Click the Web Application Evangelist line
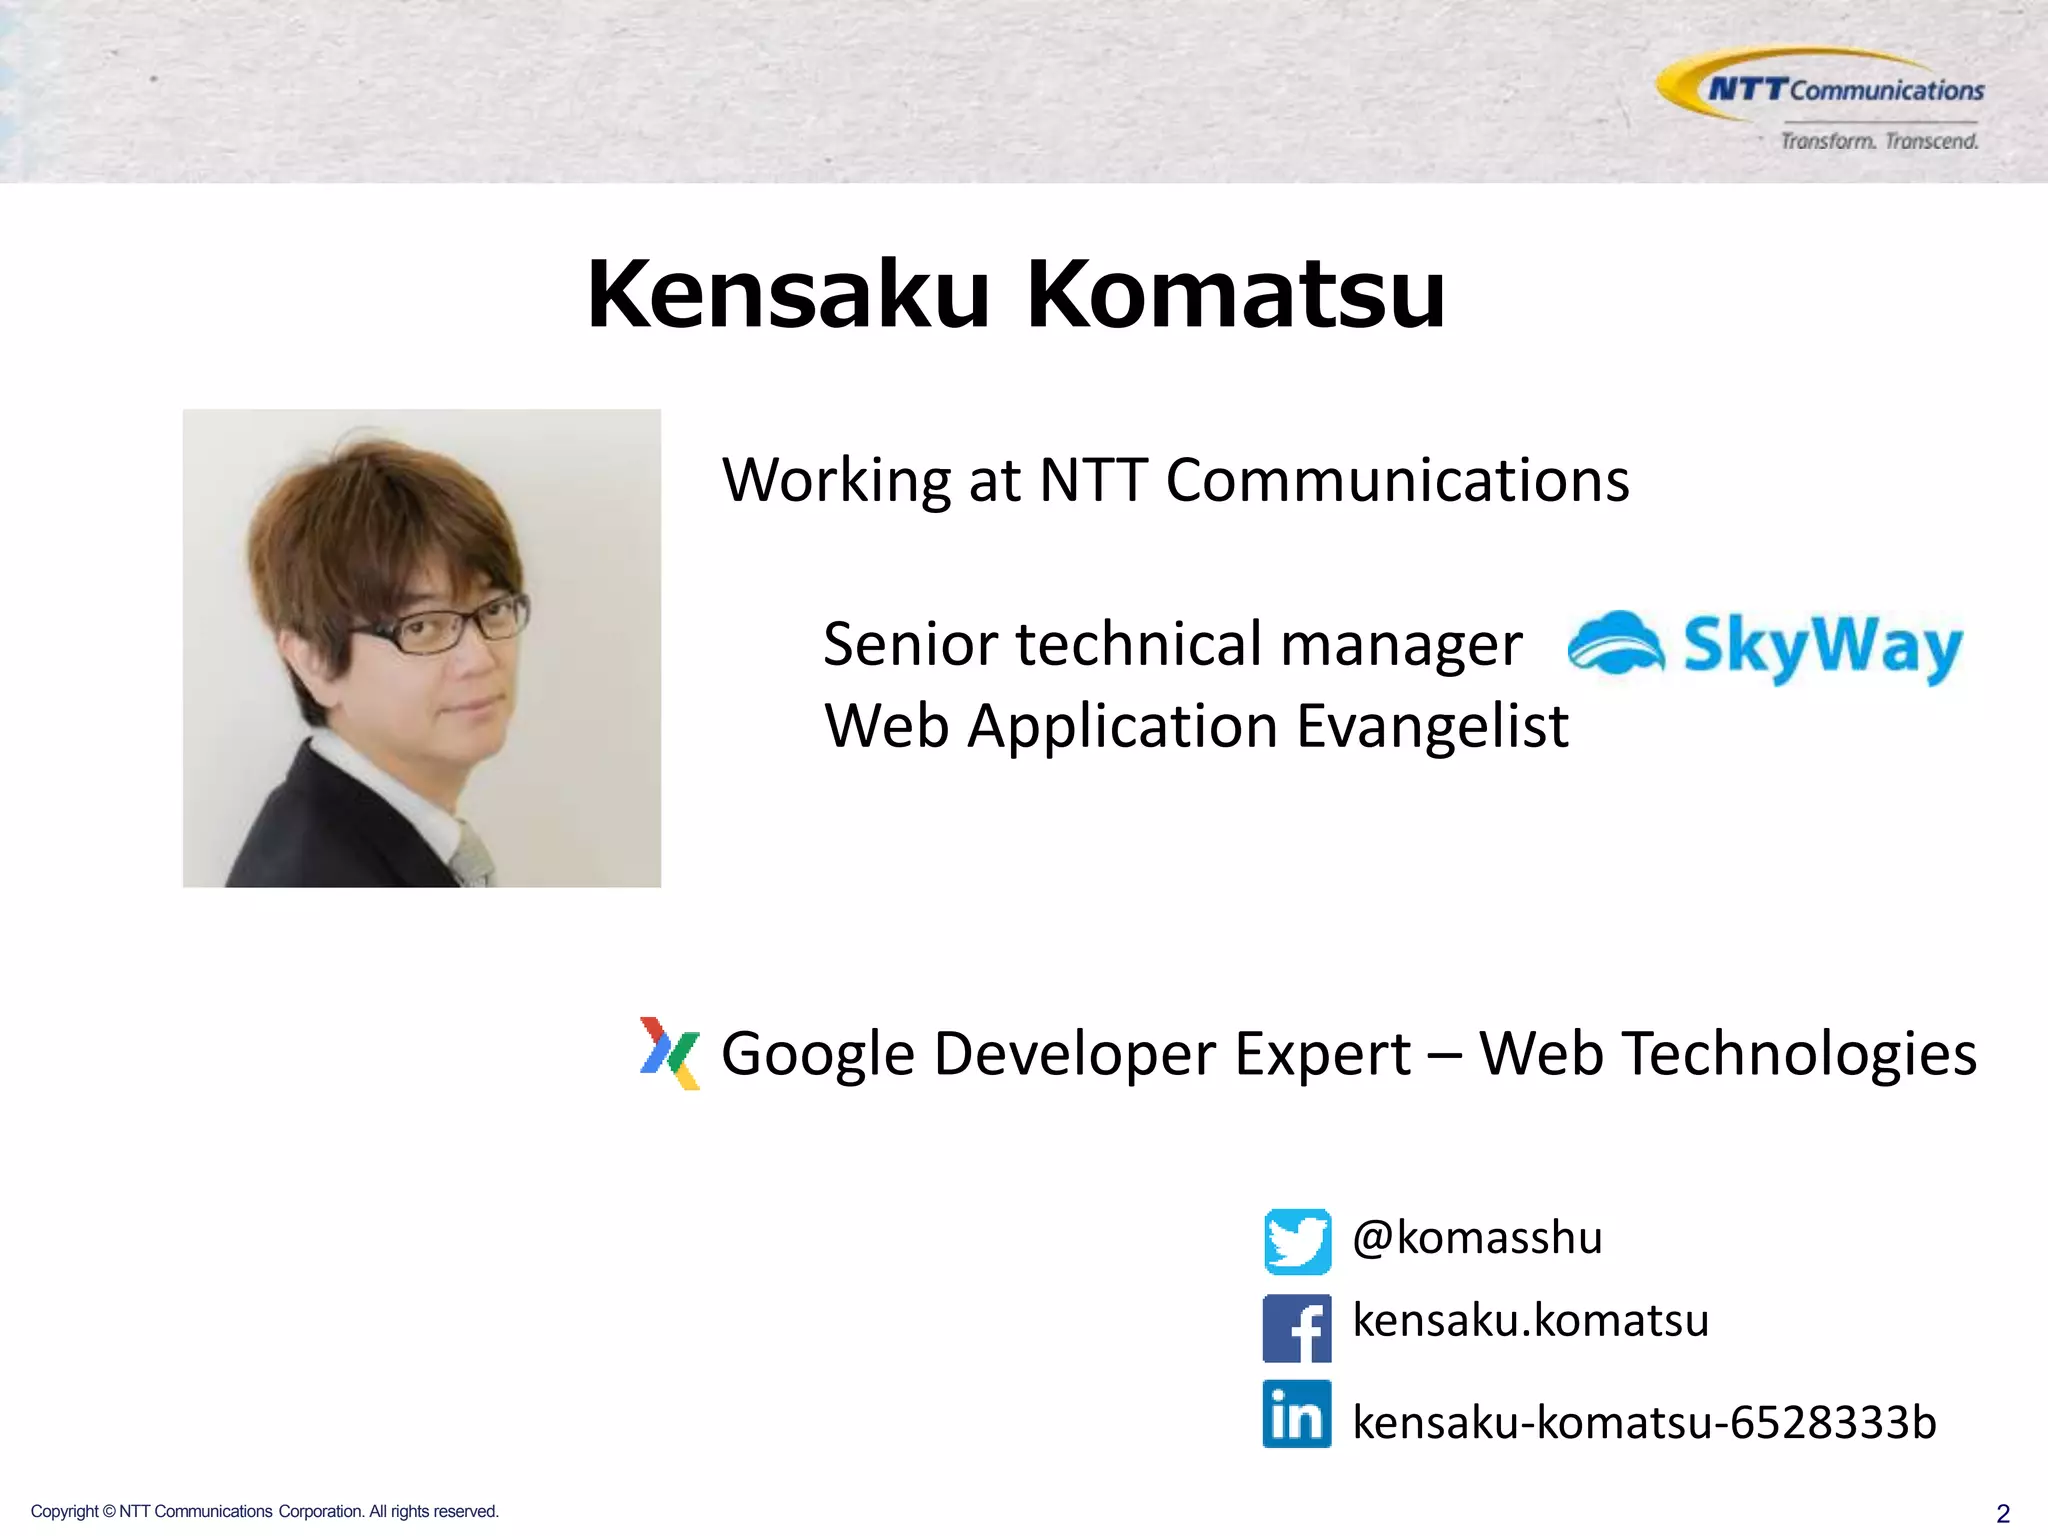 tap(1196, 725)
